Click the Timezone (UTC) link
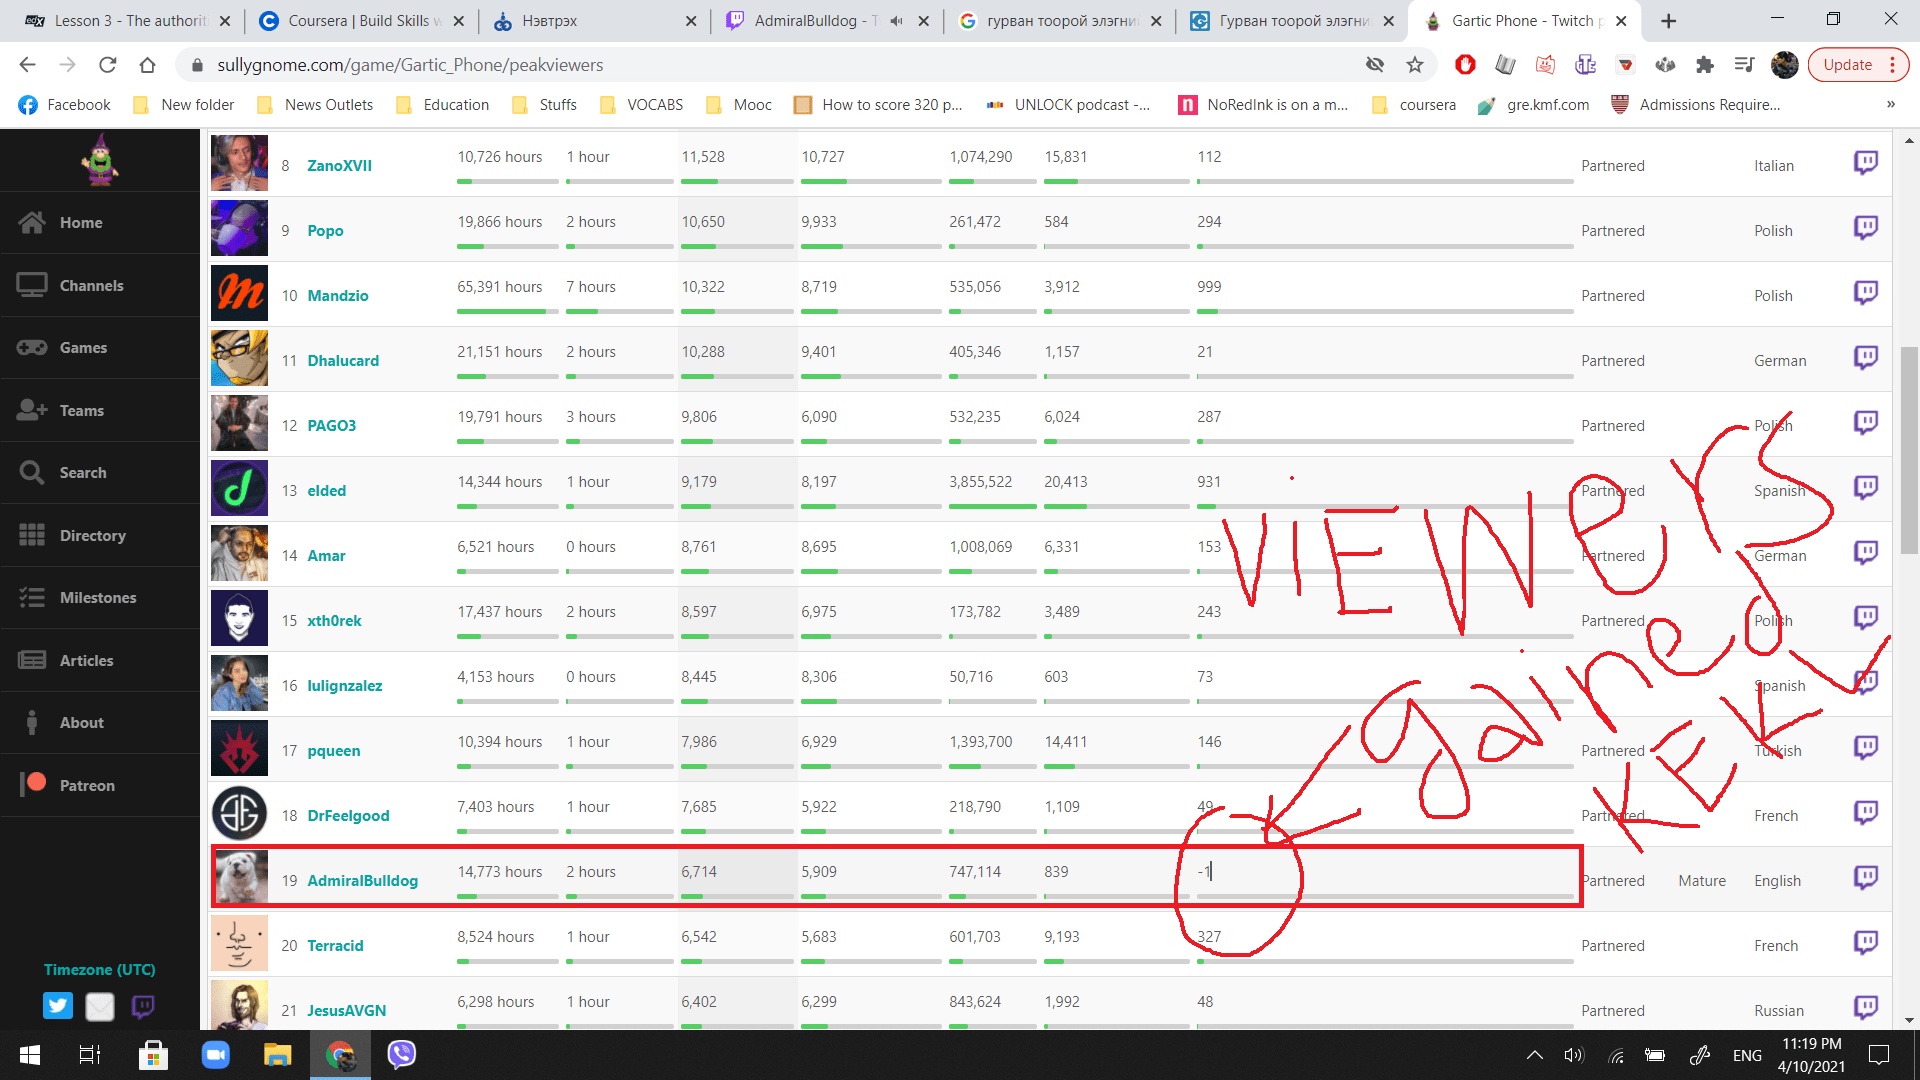 [x=99, y=970]
